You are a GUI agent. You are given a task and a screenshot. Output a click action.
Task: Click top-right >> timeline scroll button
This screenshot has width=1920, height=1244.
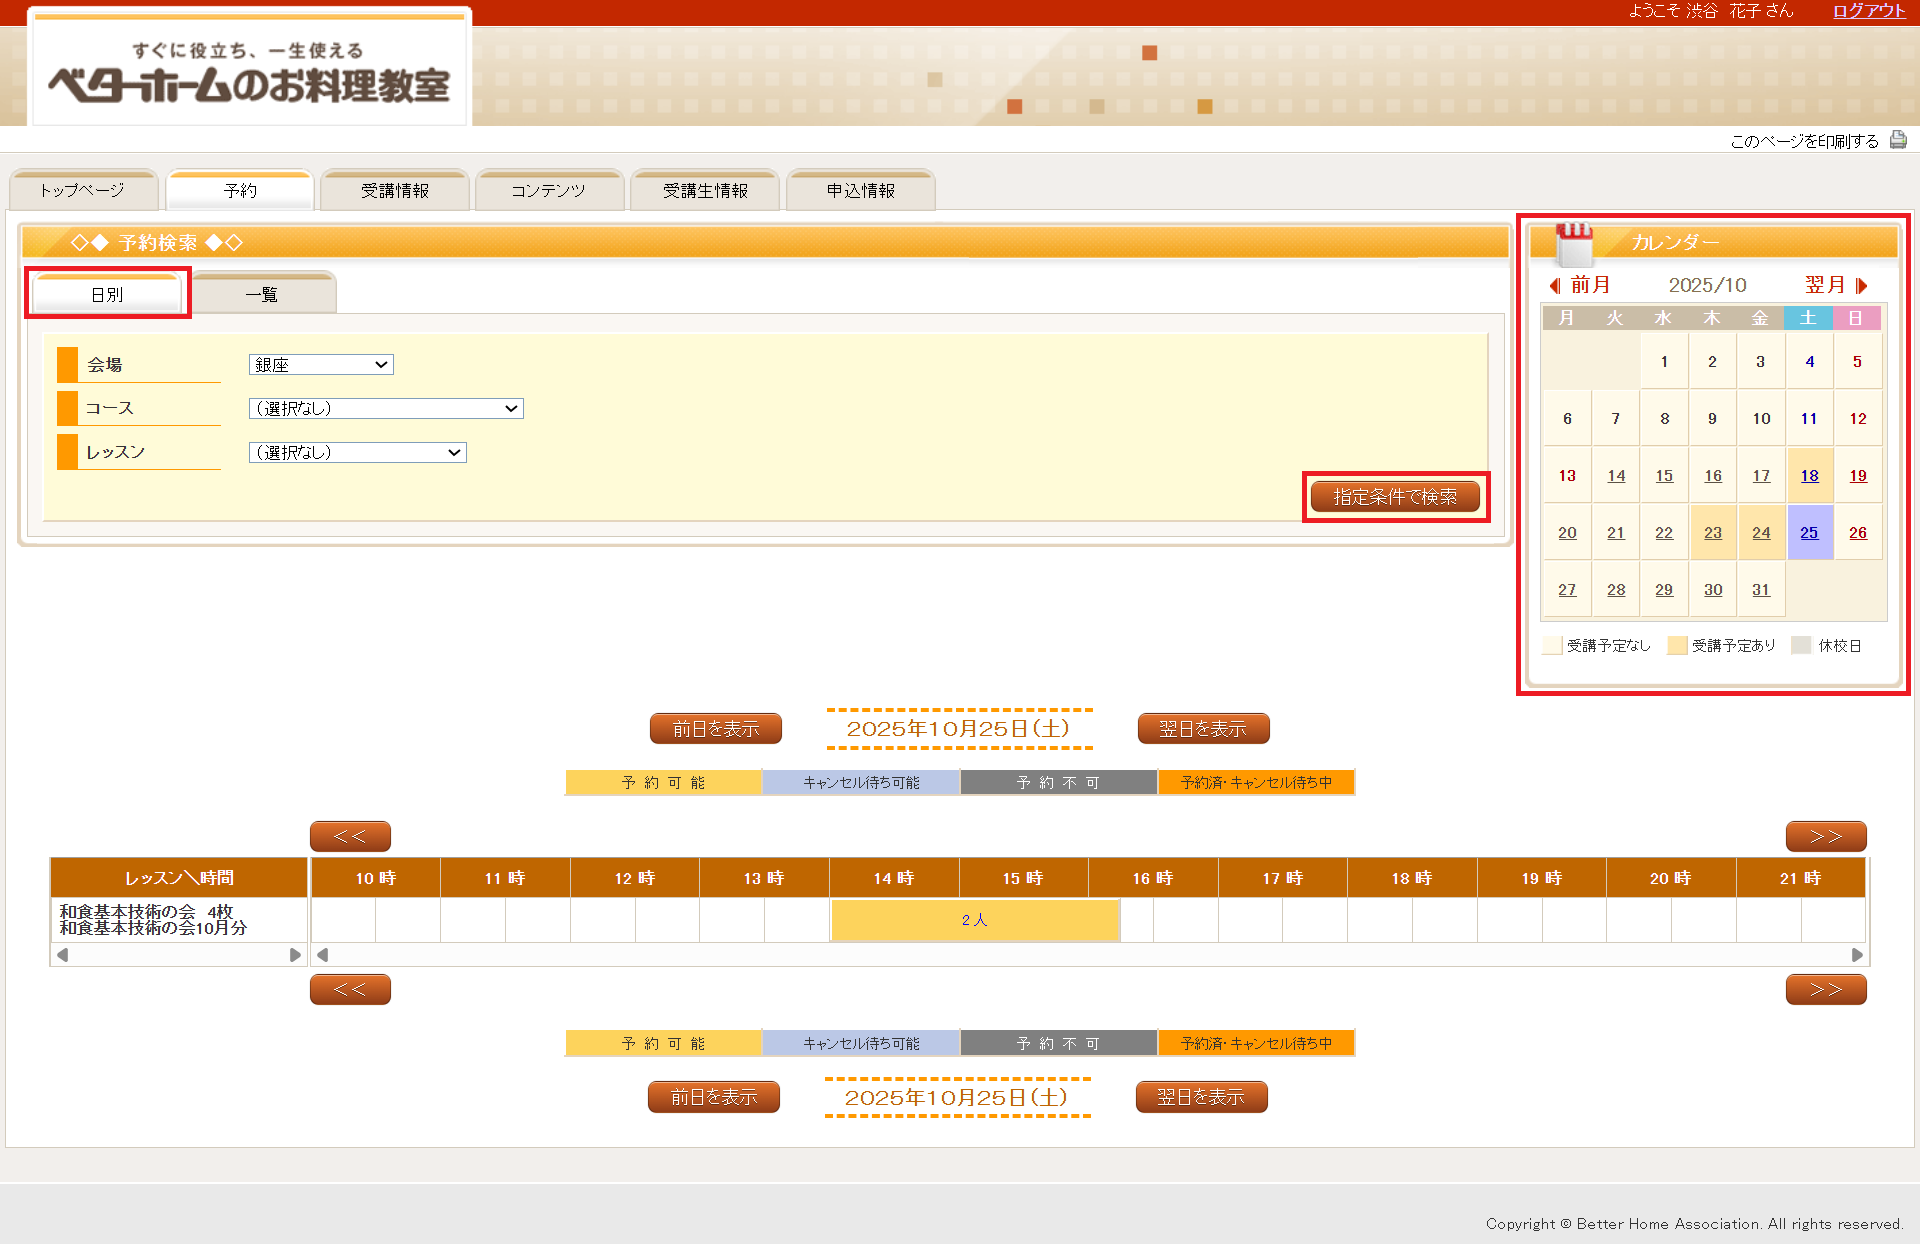coord(1825,836)
